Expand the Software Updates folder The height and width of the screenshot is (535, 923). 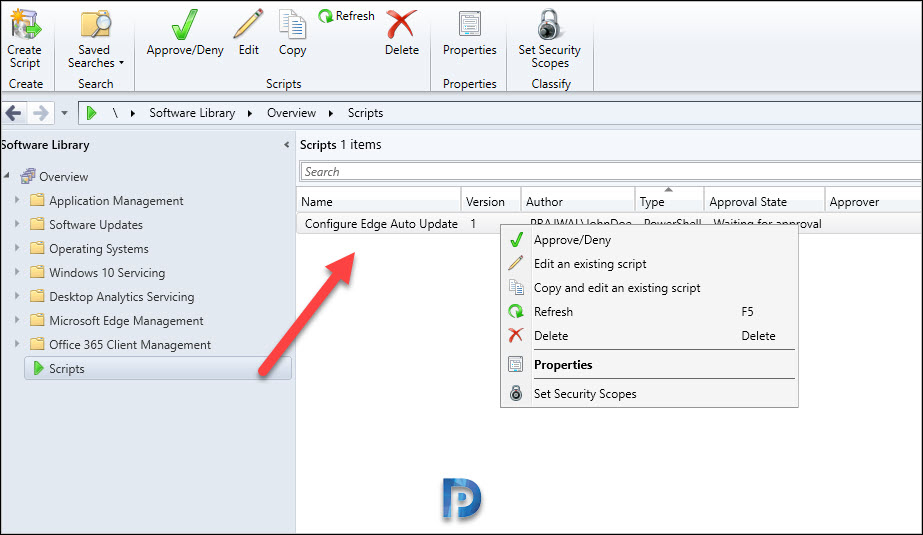[17, 224]
